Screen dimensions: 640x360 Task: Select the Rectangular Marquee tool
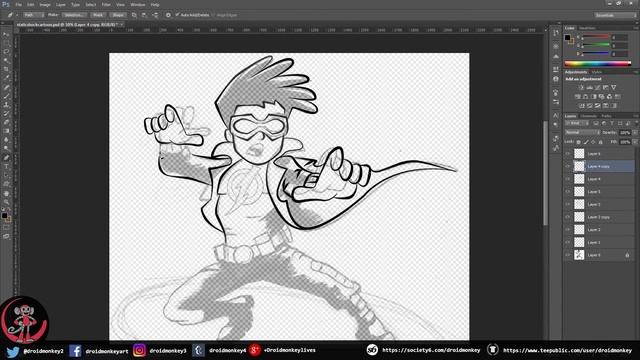pos(6,43)
